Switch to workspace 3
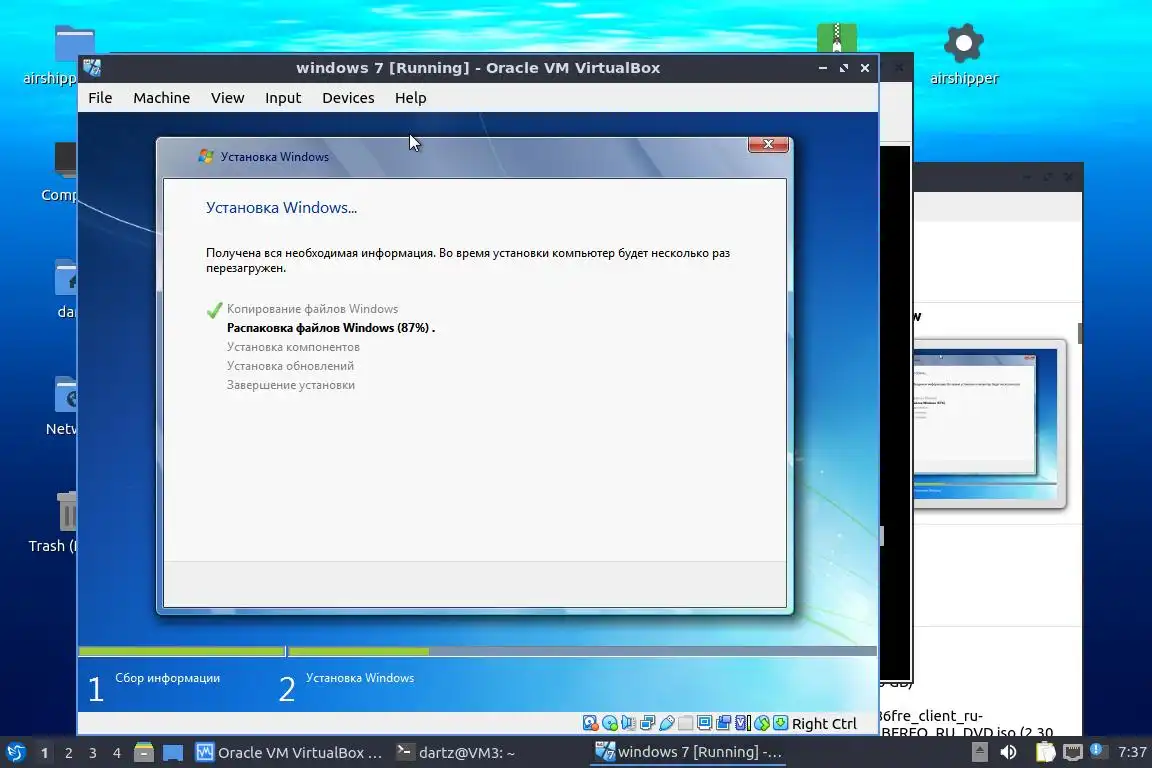1152x768 pixels. [93, 753]
